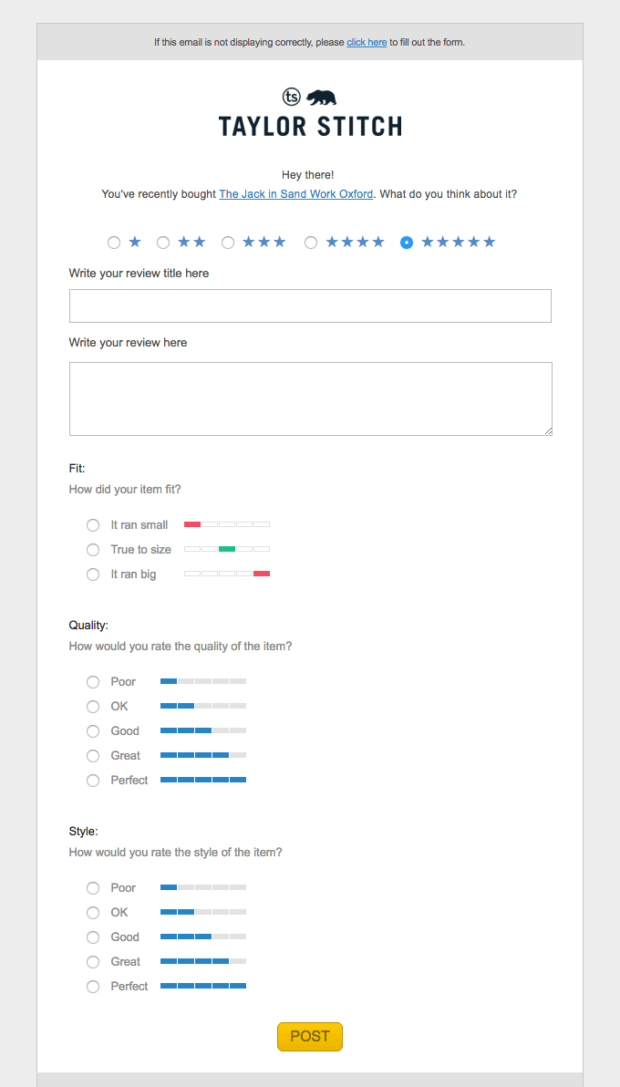The height and width of the screenshot is (1087, 620).
Task: Rate style as OK
Action: pos(93,912)
